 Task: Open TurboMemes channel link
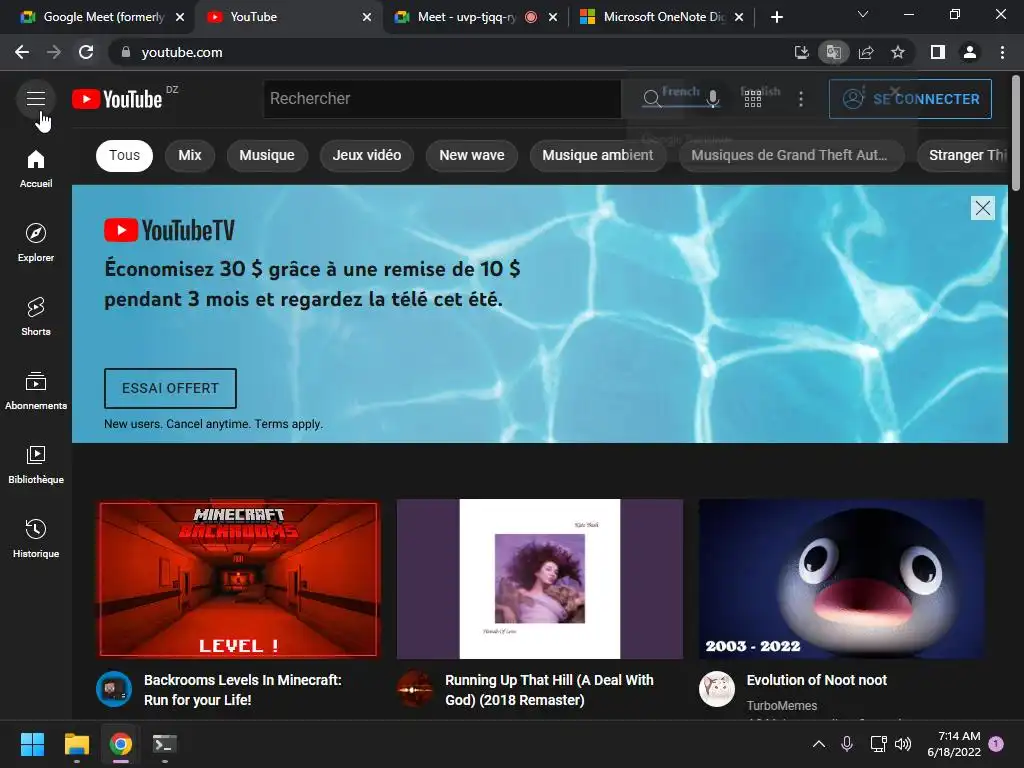[x=781, y=705]
